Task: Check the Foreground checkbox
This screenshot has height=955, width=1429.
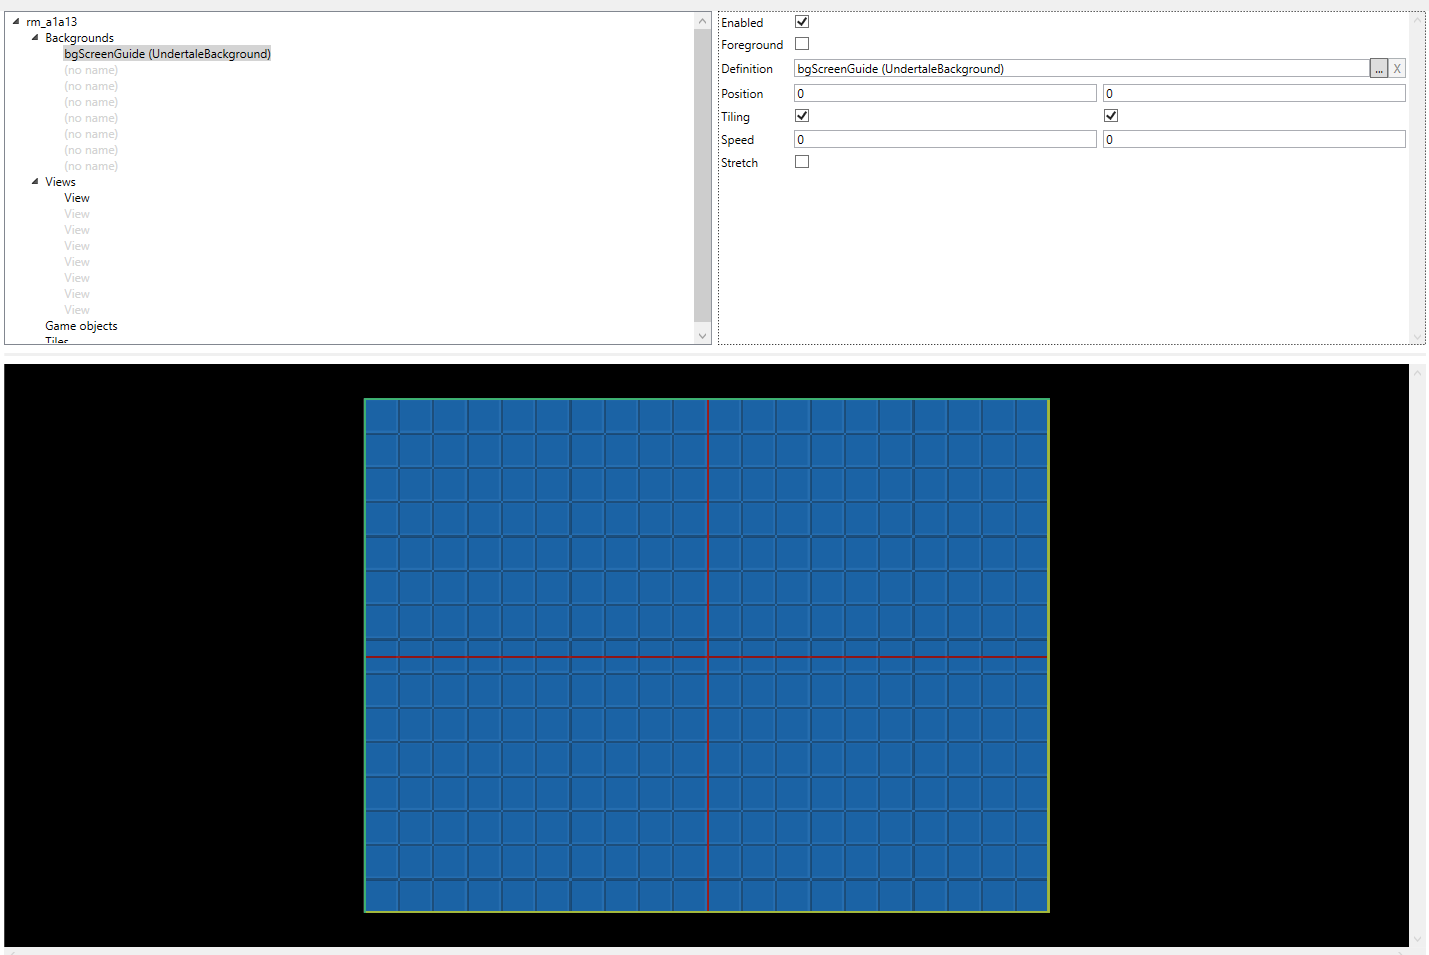Action: point(802,44)
